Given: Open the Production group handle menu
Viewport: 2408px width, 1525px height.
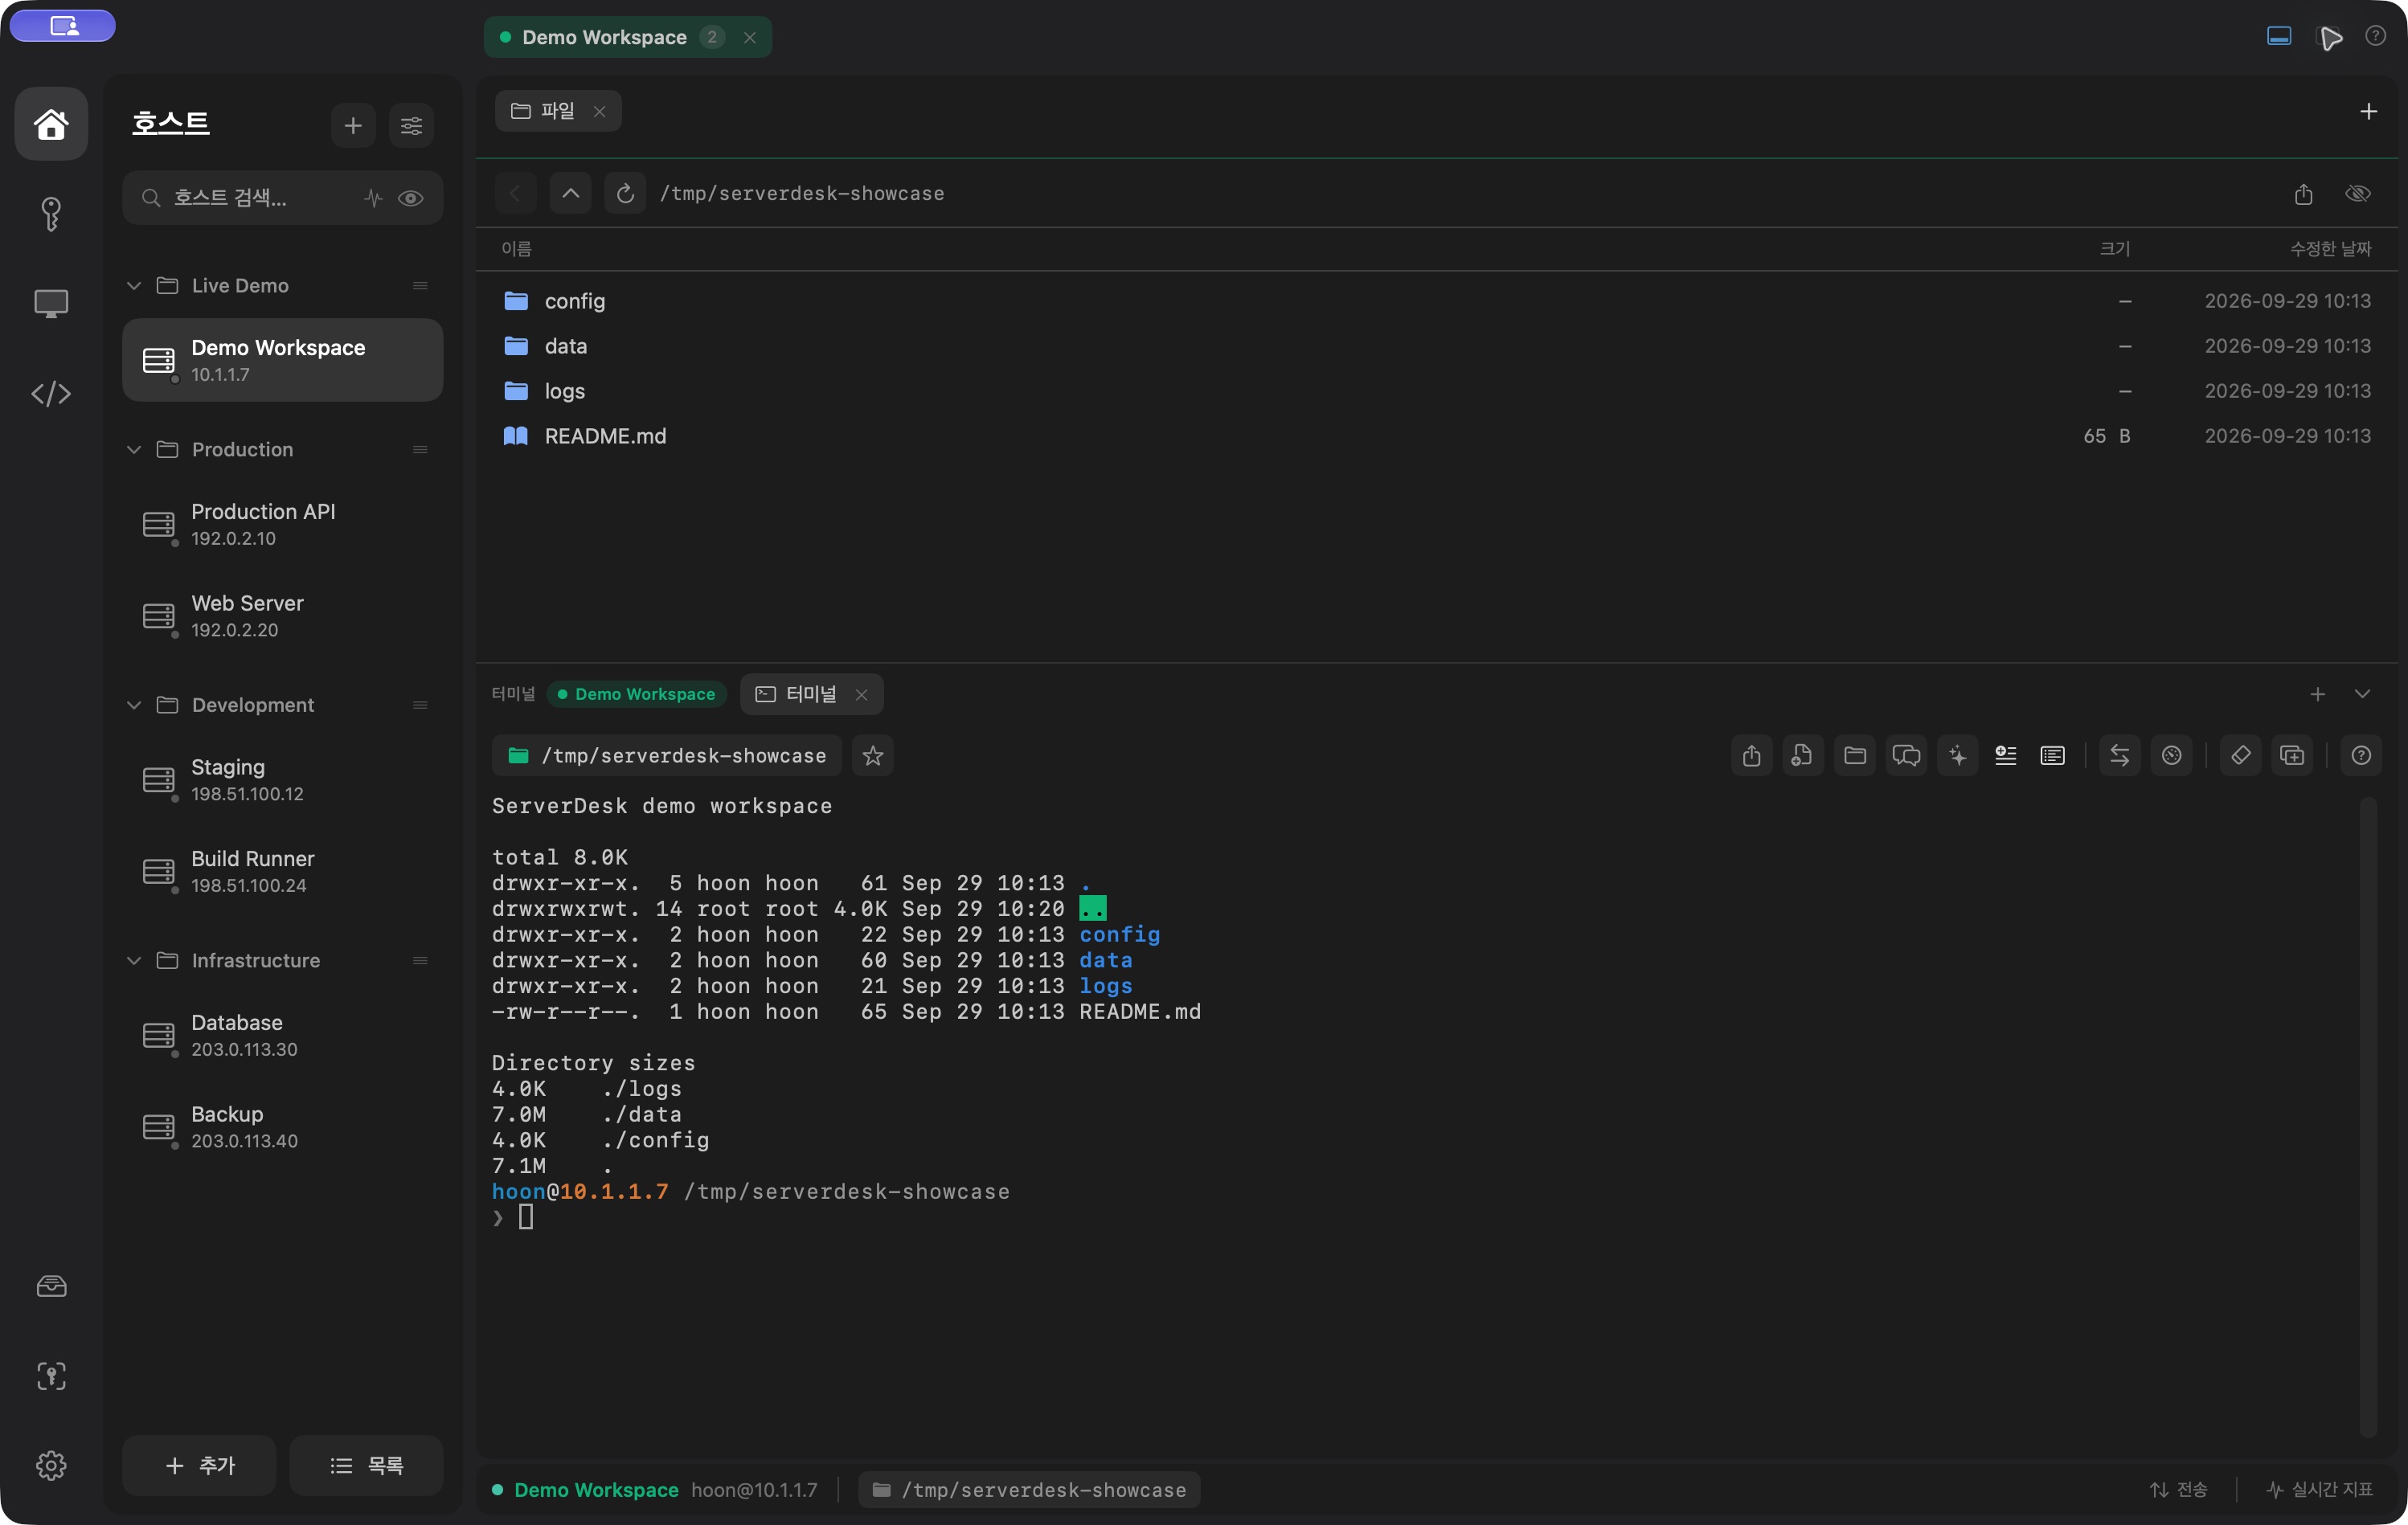Looking at the screenshot, I should pos(420,450).
